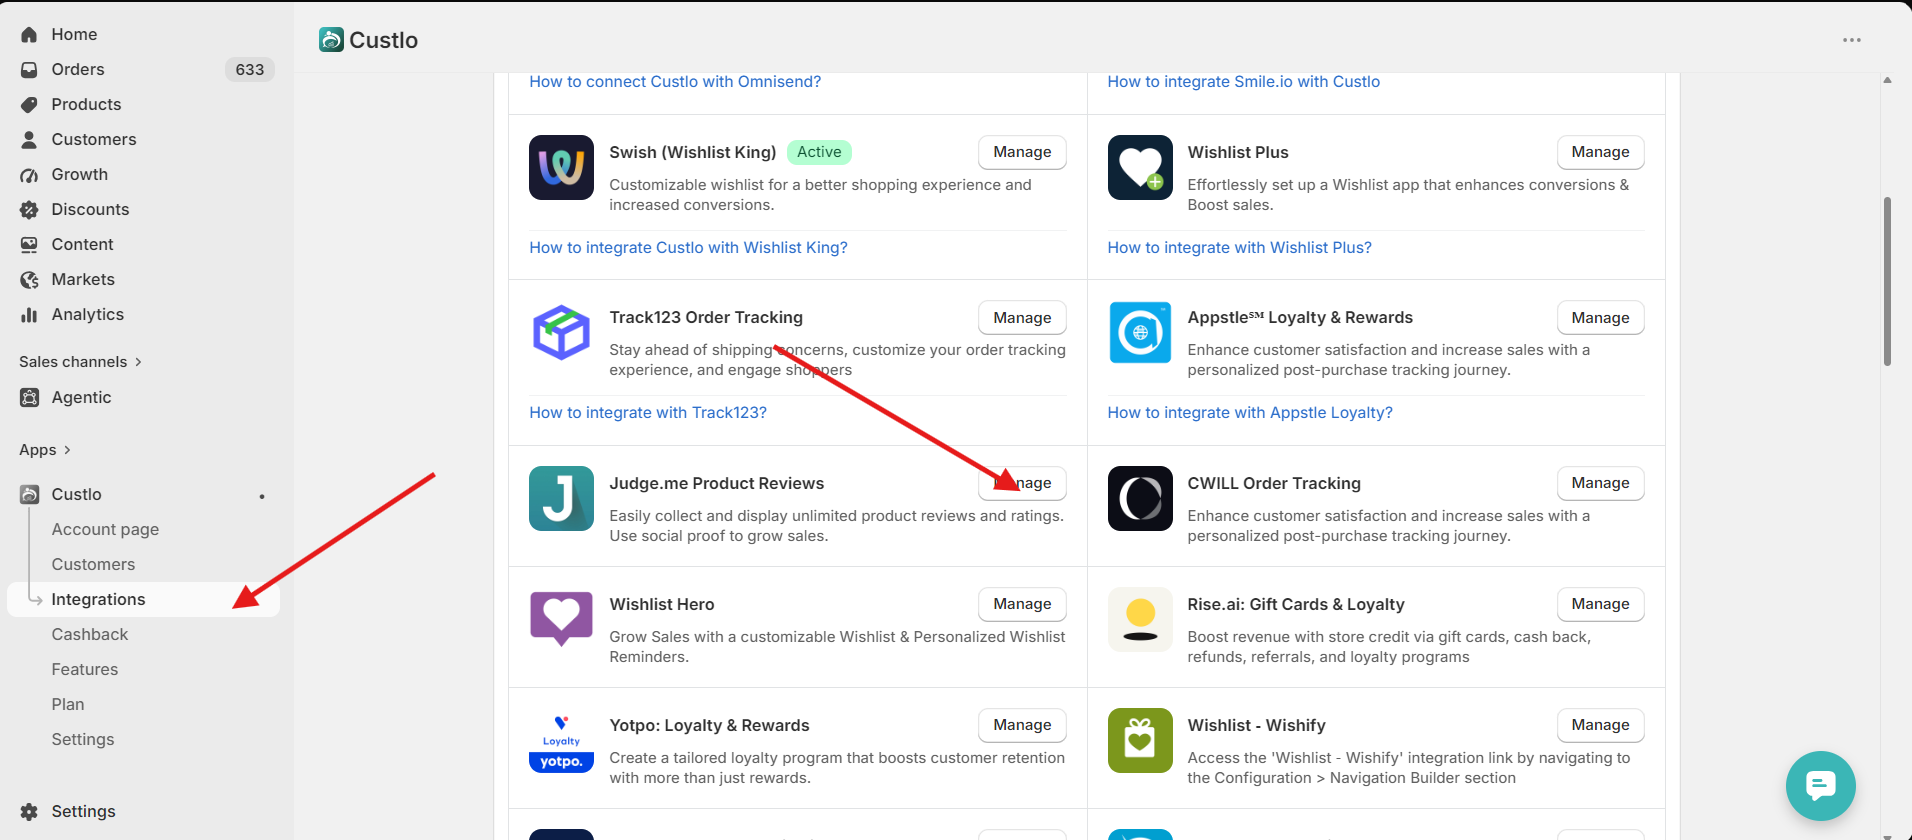The image size is (1912, 840).
Task: Click the Wishlist - Wishify gift logo
Action: pyautogui.click(x=1140, y=741)
